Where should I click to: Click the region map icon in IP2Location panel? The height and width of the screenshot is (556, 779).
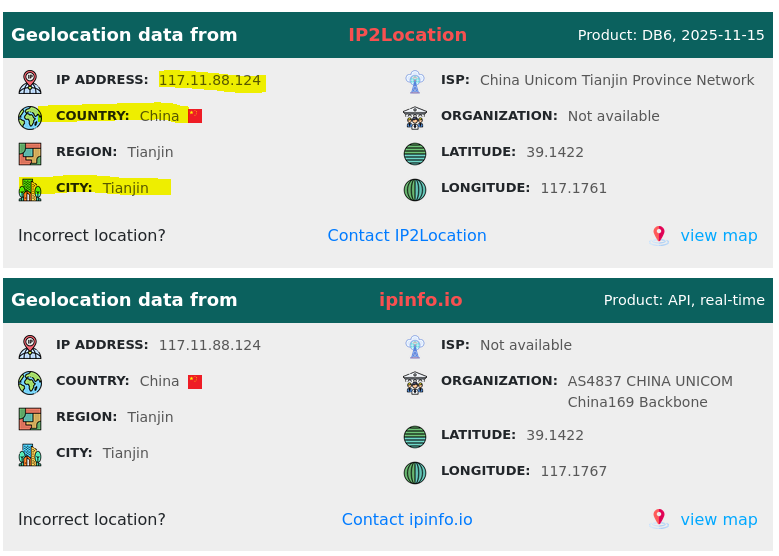pos(30,154)
